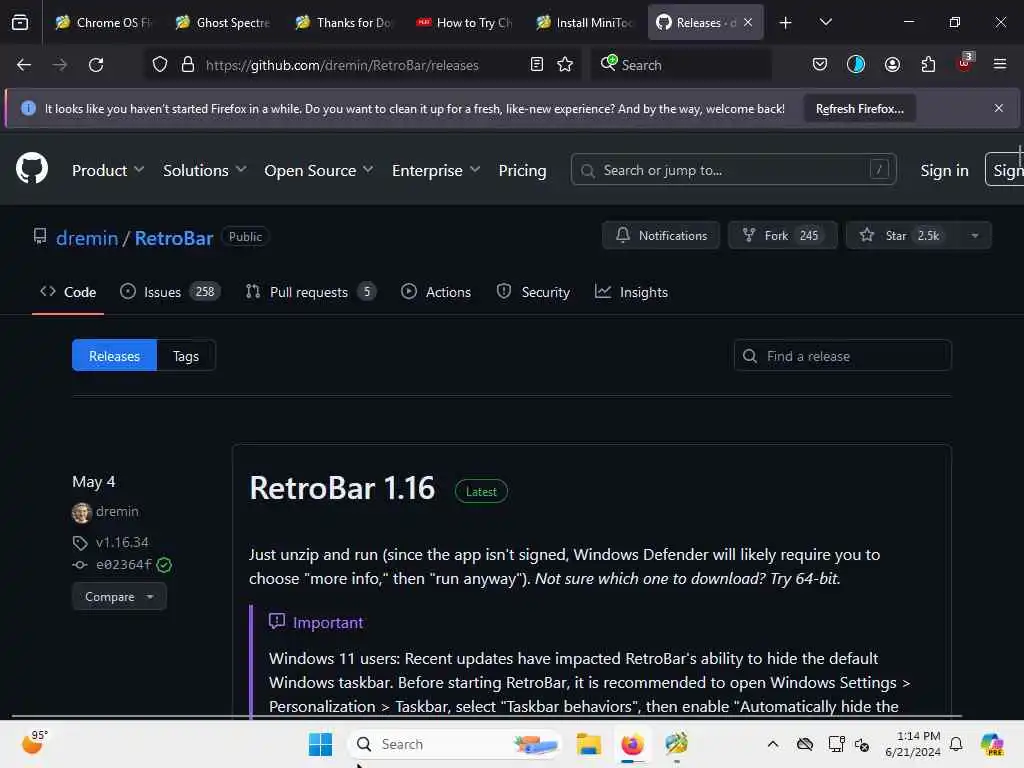
Task: Click the Pricing link
Action: (522, 170)
